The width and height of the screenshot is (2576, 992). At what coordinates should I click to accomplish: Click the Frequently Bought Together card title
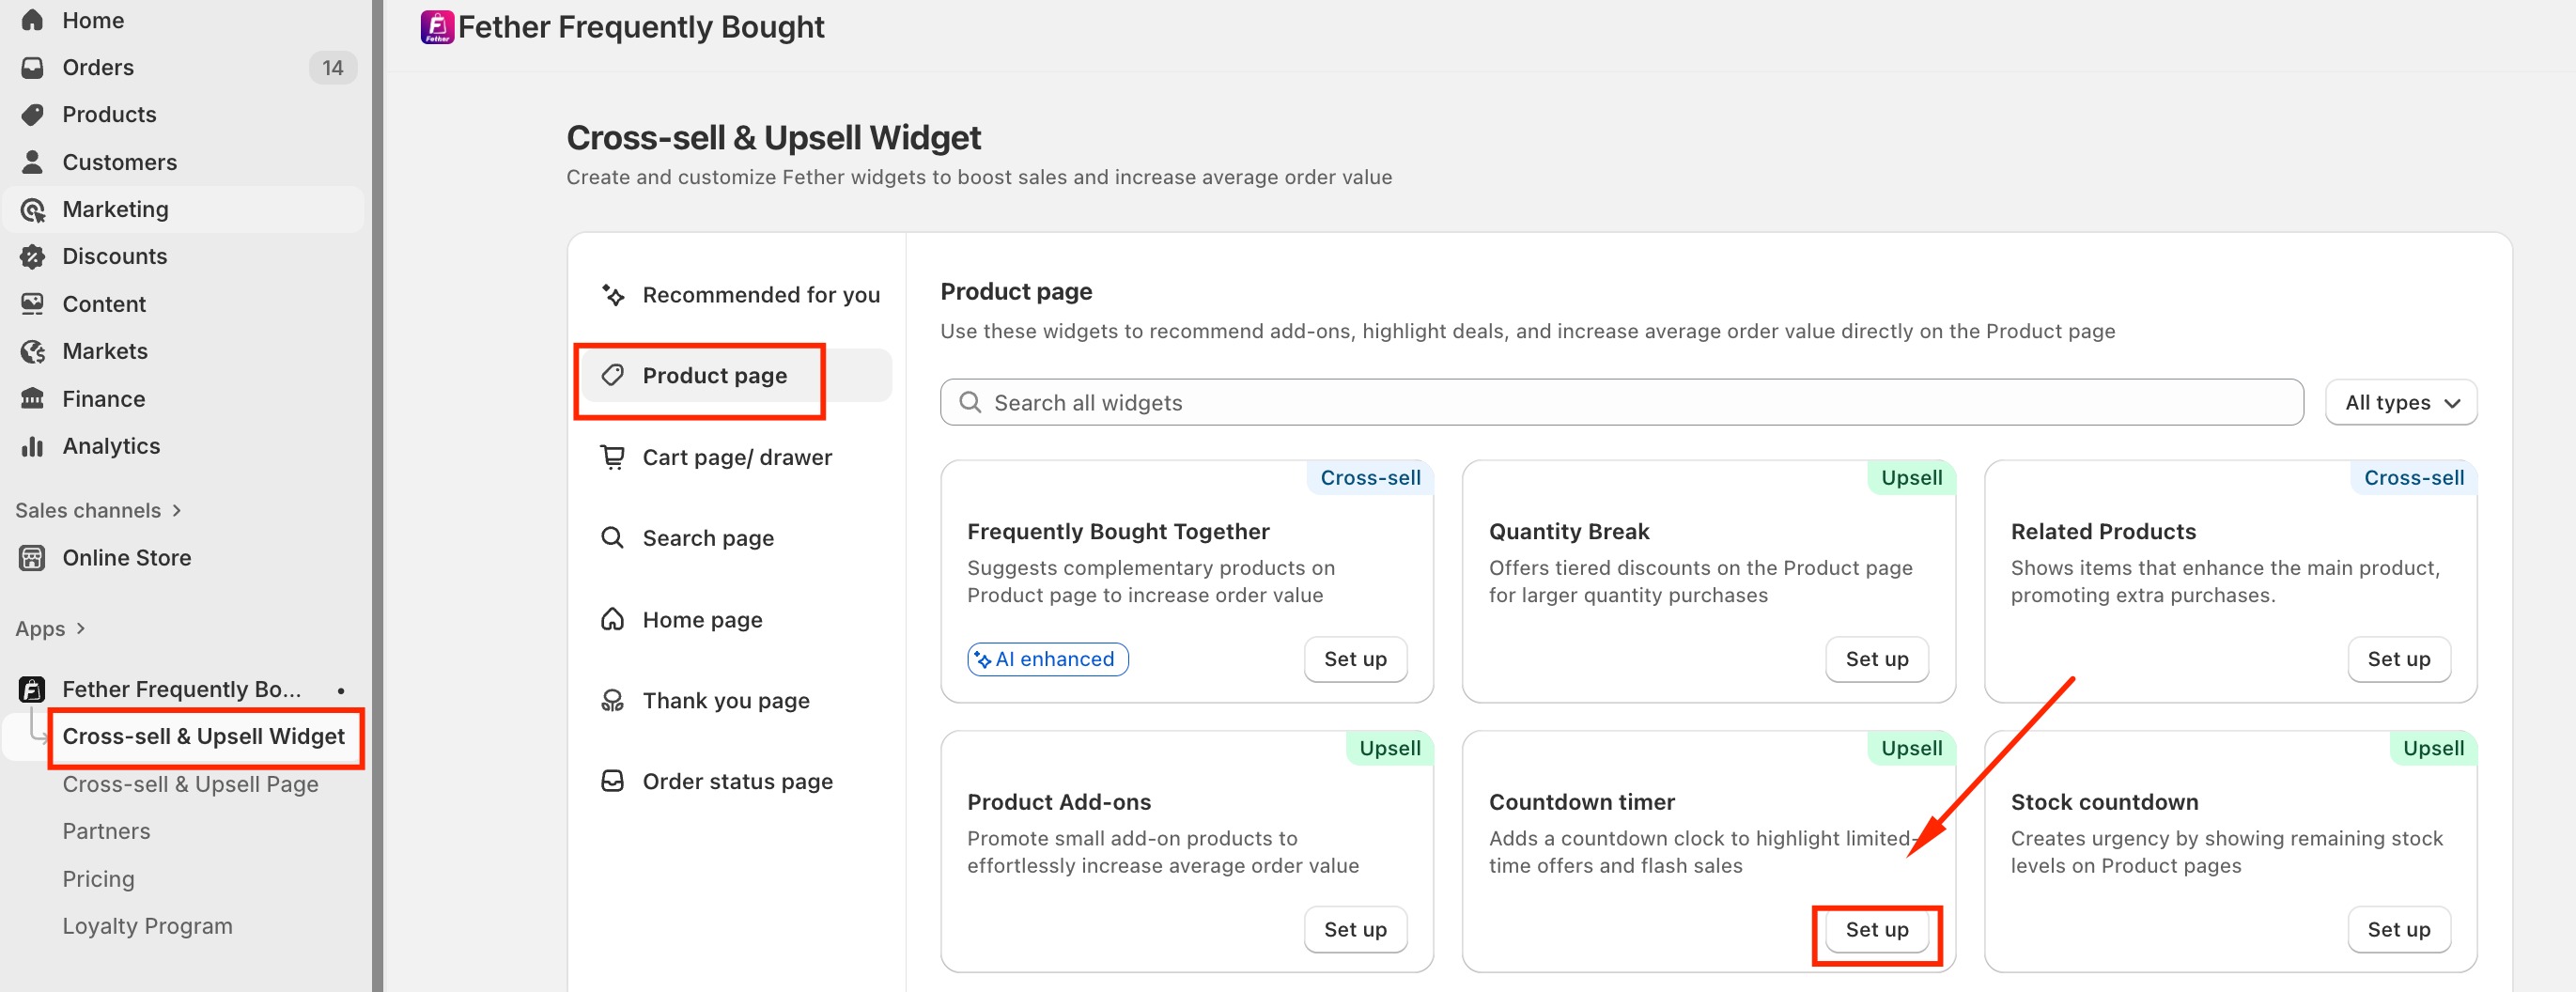point(1118,531)
